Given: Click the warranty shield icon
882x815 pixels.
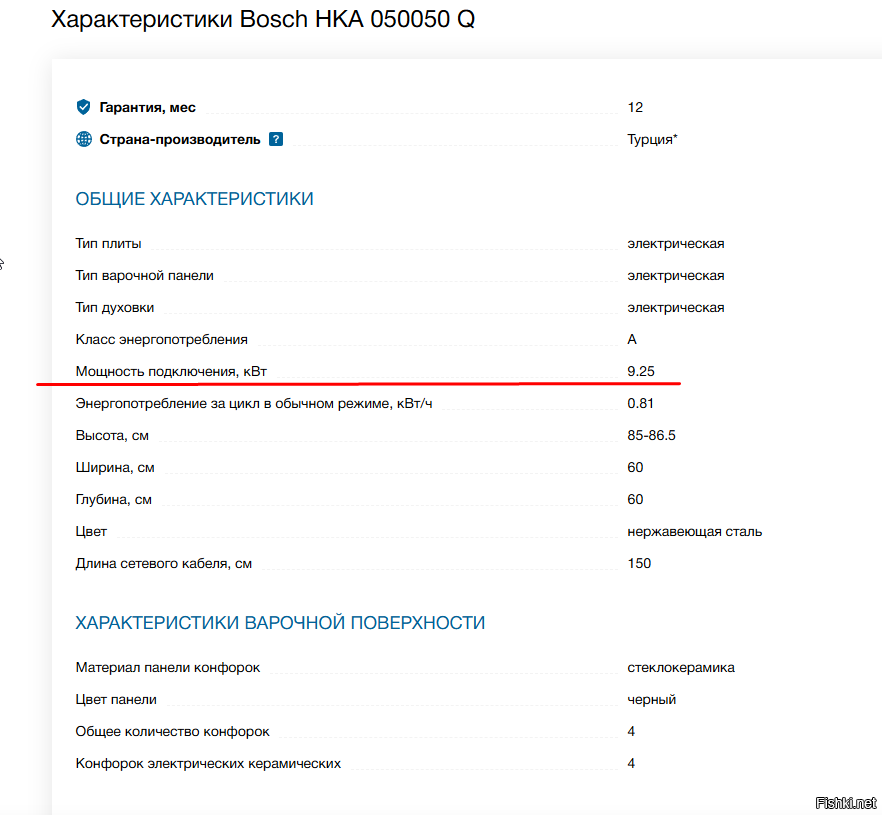Looking at the screenshot, I should pyautogui.click(x=83, y=107).
